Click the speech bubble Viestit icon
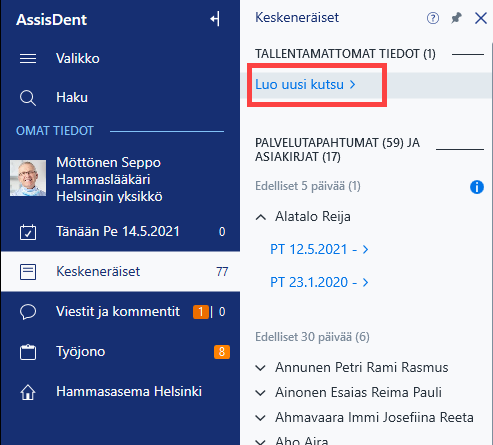493x445 pixels. pos(28,312)
